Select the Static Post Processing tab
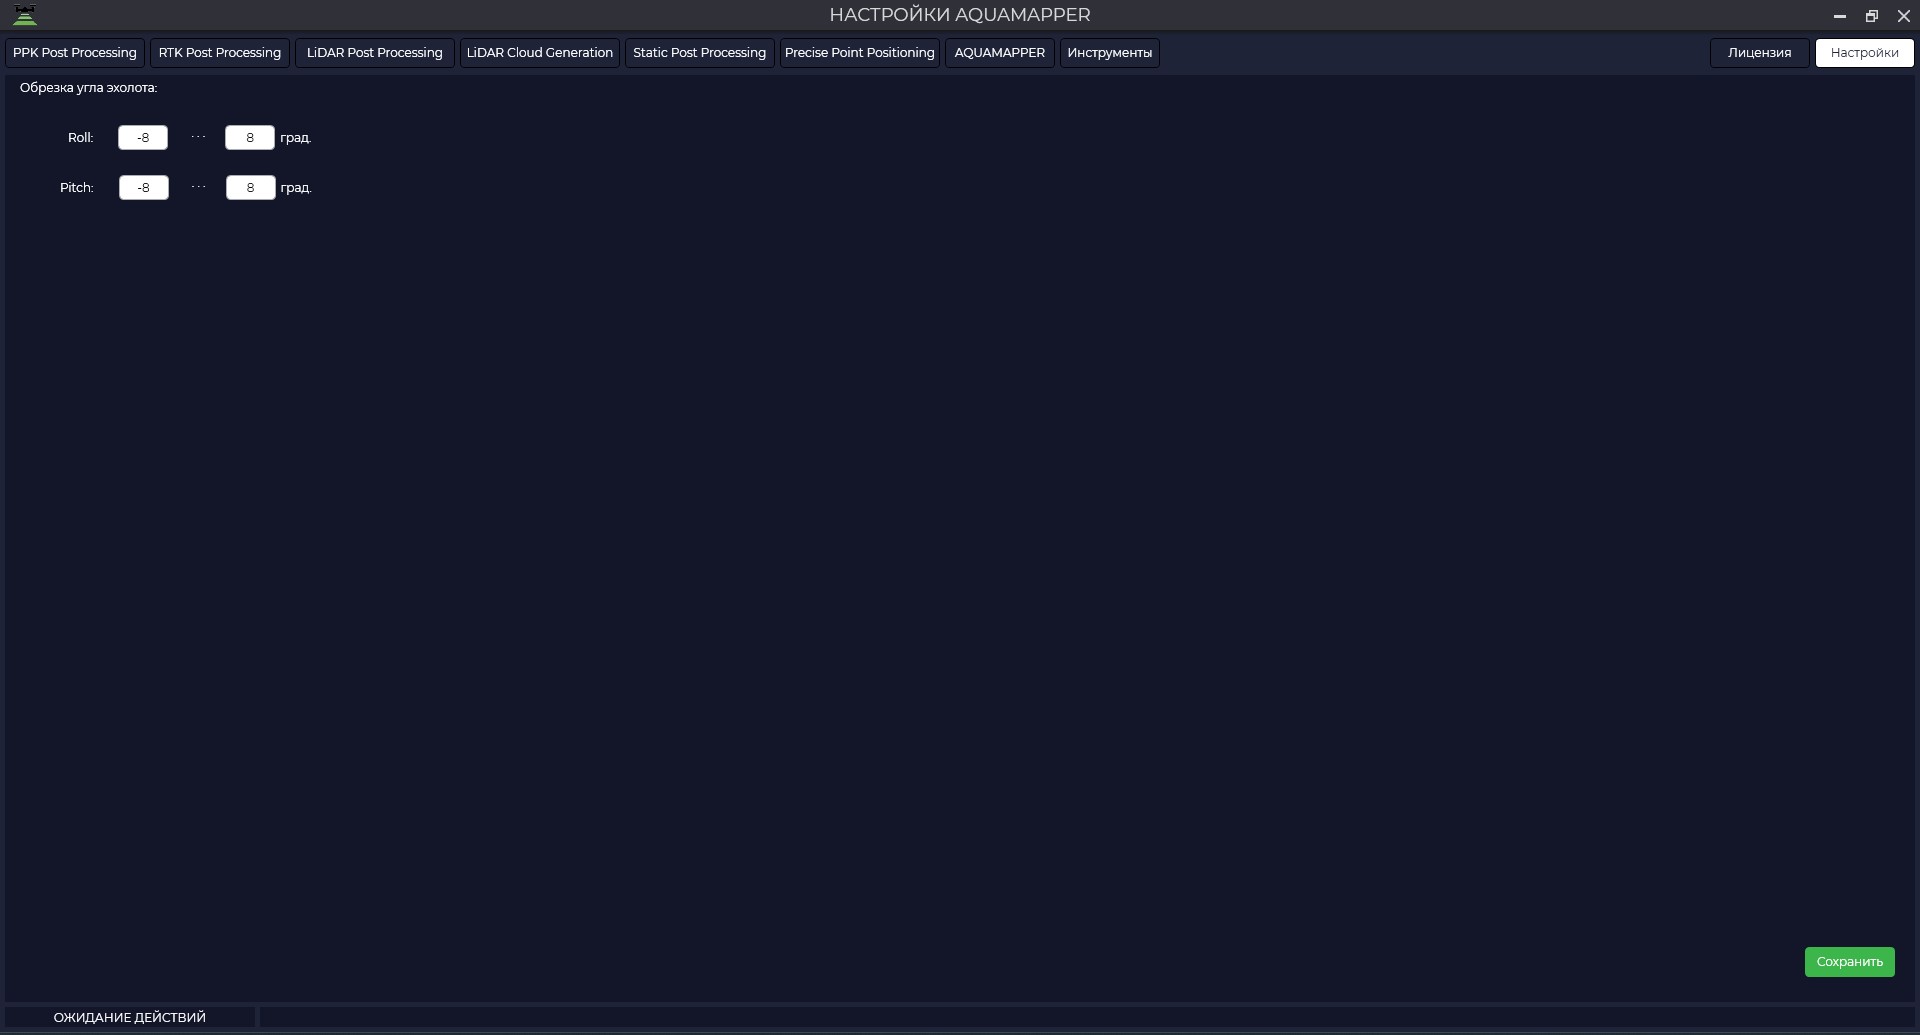The height and width of the screenshot is (1035, 1920). click(x=700, y=53)
